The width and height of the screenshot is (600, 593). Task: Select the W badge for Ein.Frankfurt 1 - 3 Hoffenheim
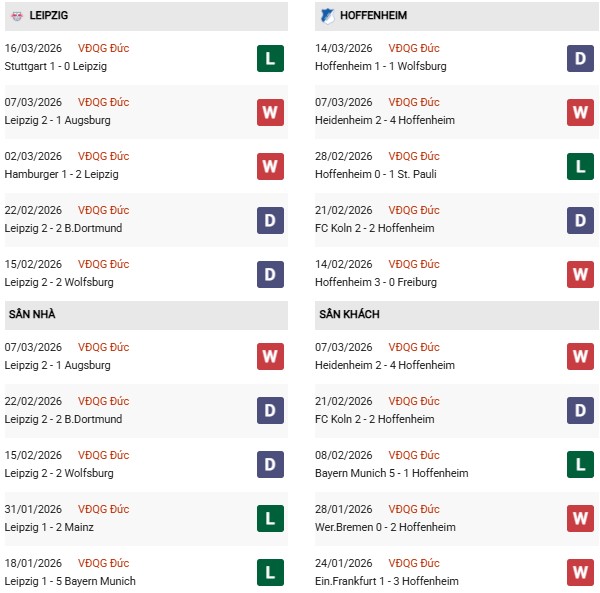click(581, 573)
